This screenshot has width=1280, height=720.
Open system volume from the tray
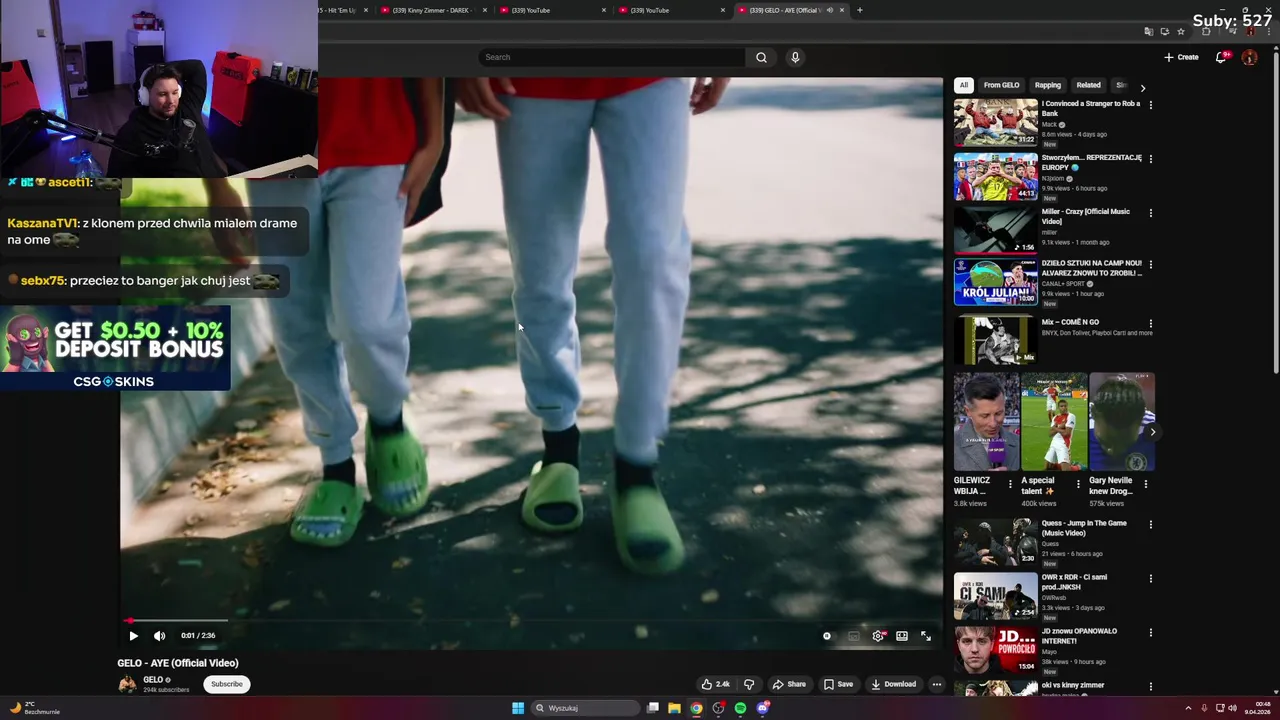[x=1233, y=708]
